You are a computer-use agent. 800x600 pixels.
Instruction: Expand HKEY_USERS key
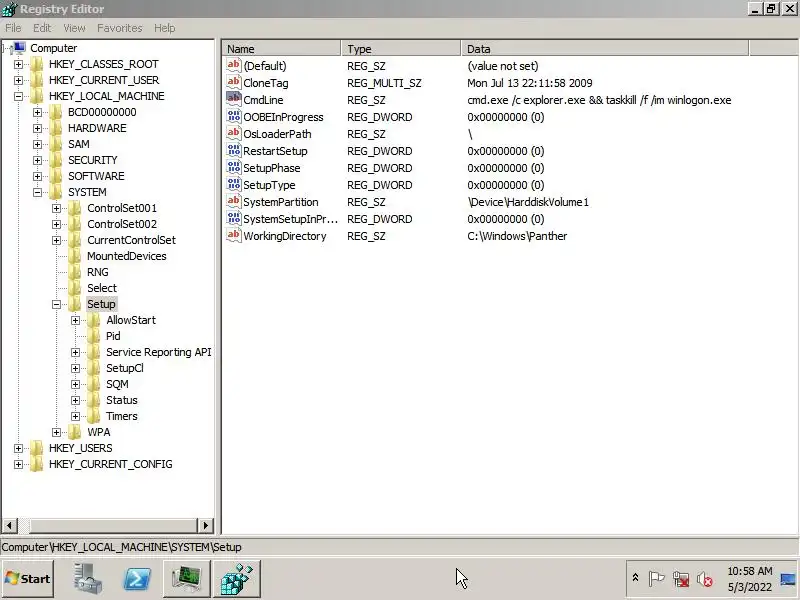click(18, 448)
